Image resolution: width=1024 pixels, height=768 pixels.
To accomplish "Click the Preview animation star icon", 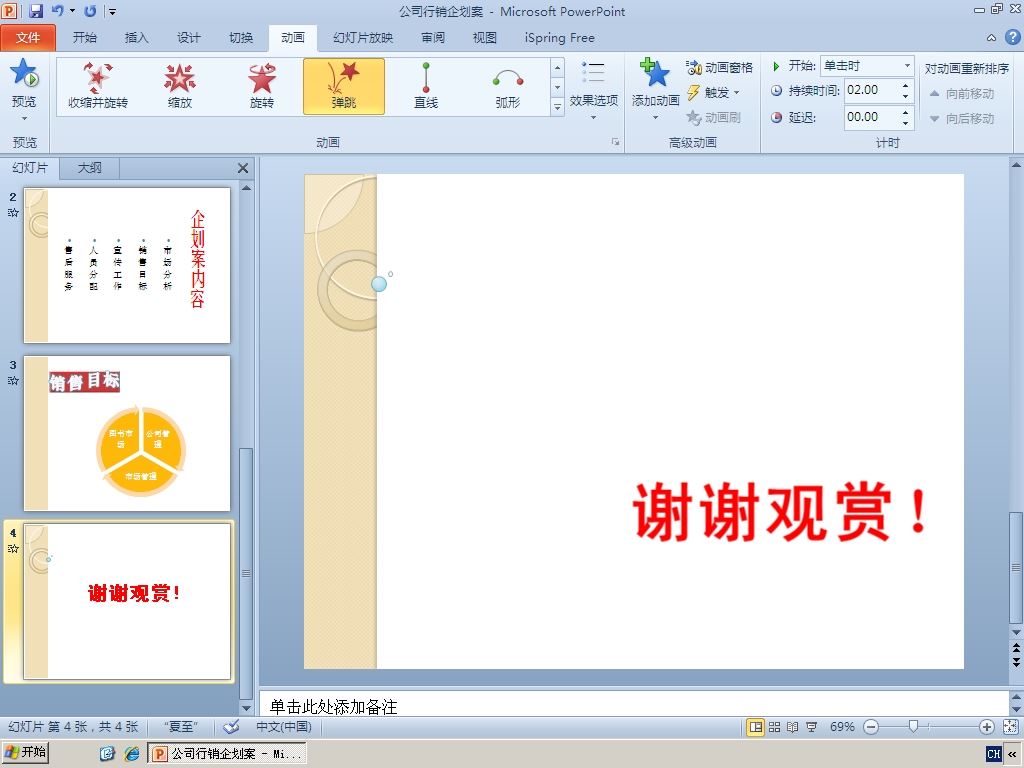I will 24,72.
